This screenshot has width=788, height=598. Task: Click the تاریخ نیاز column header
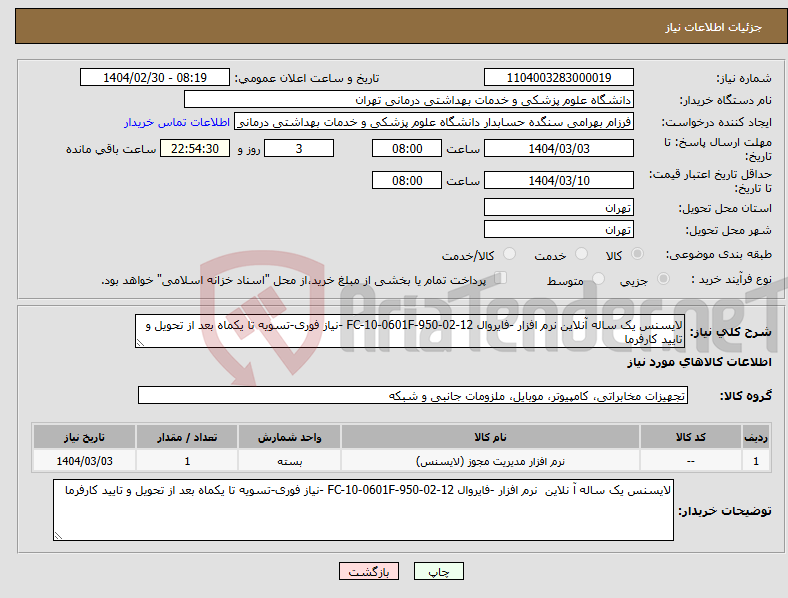(x=84, y=437)
